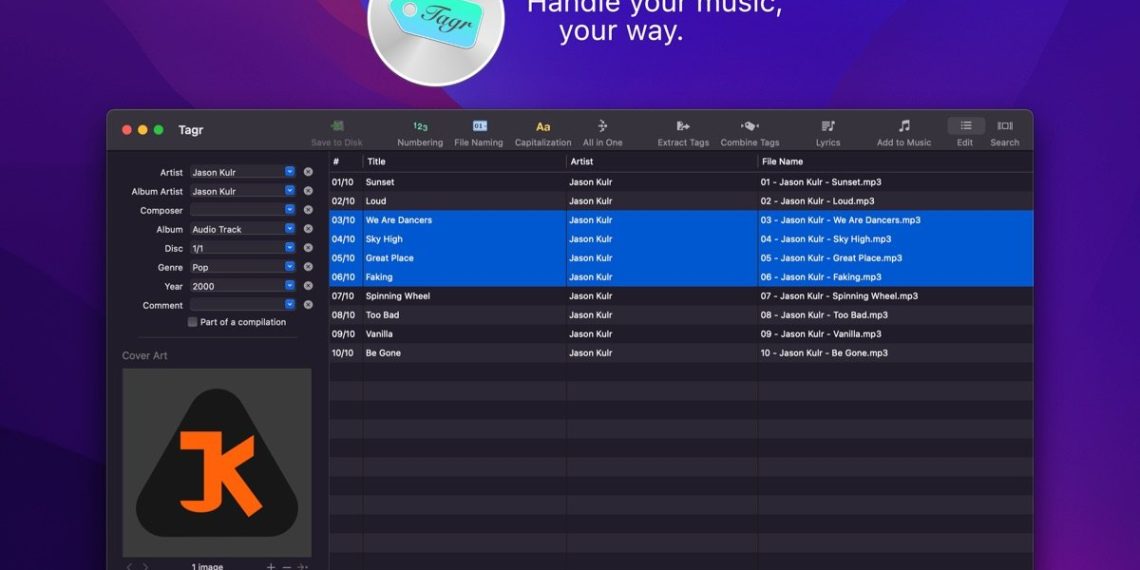Click the Add to Music icon

click(x=904, y=127)
